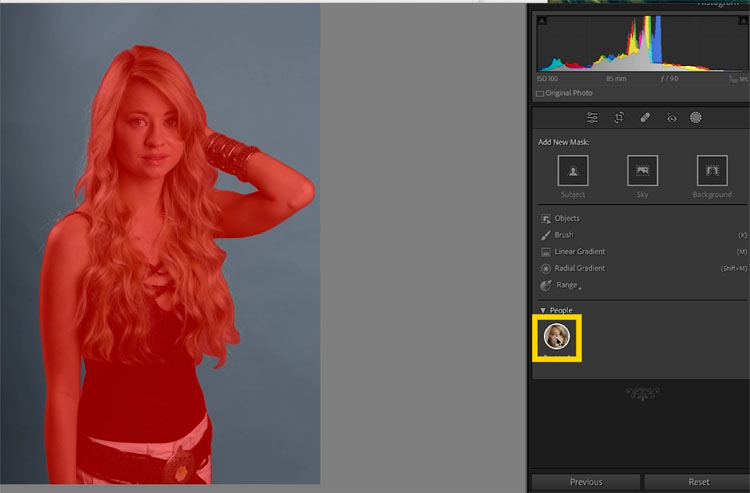The height and width of the screenshot is (493, 750).
Task: Click the 'Add New Mask:' label
Action: 563,142
